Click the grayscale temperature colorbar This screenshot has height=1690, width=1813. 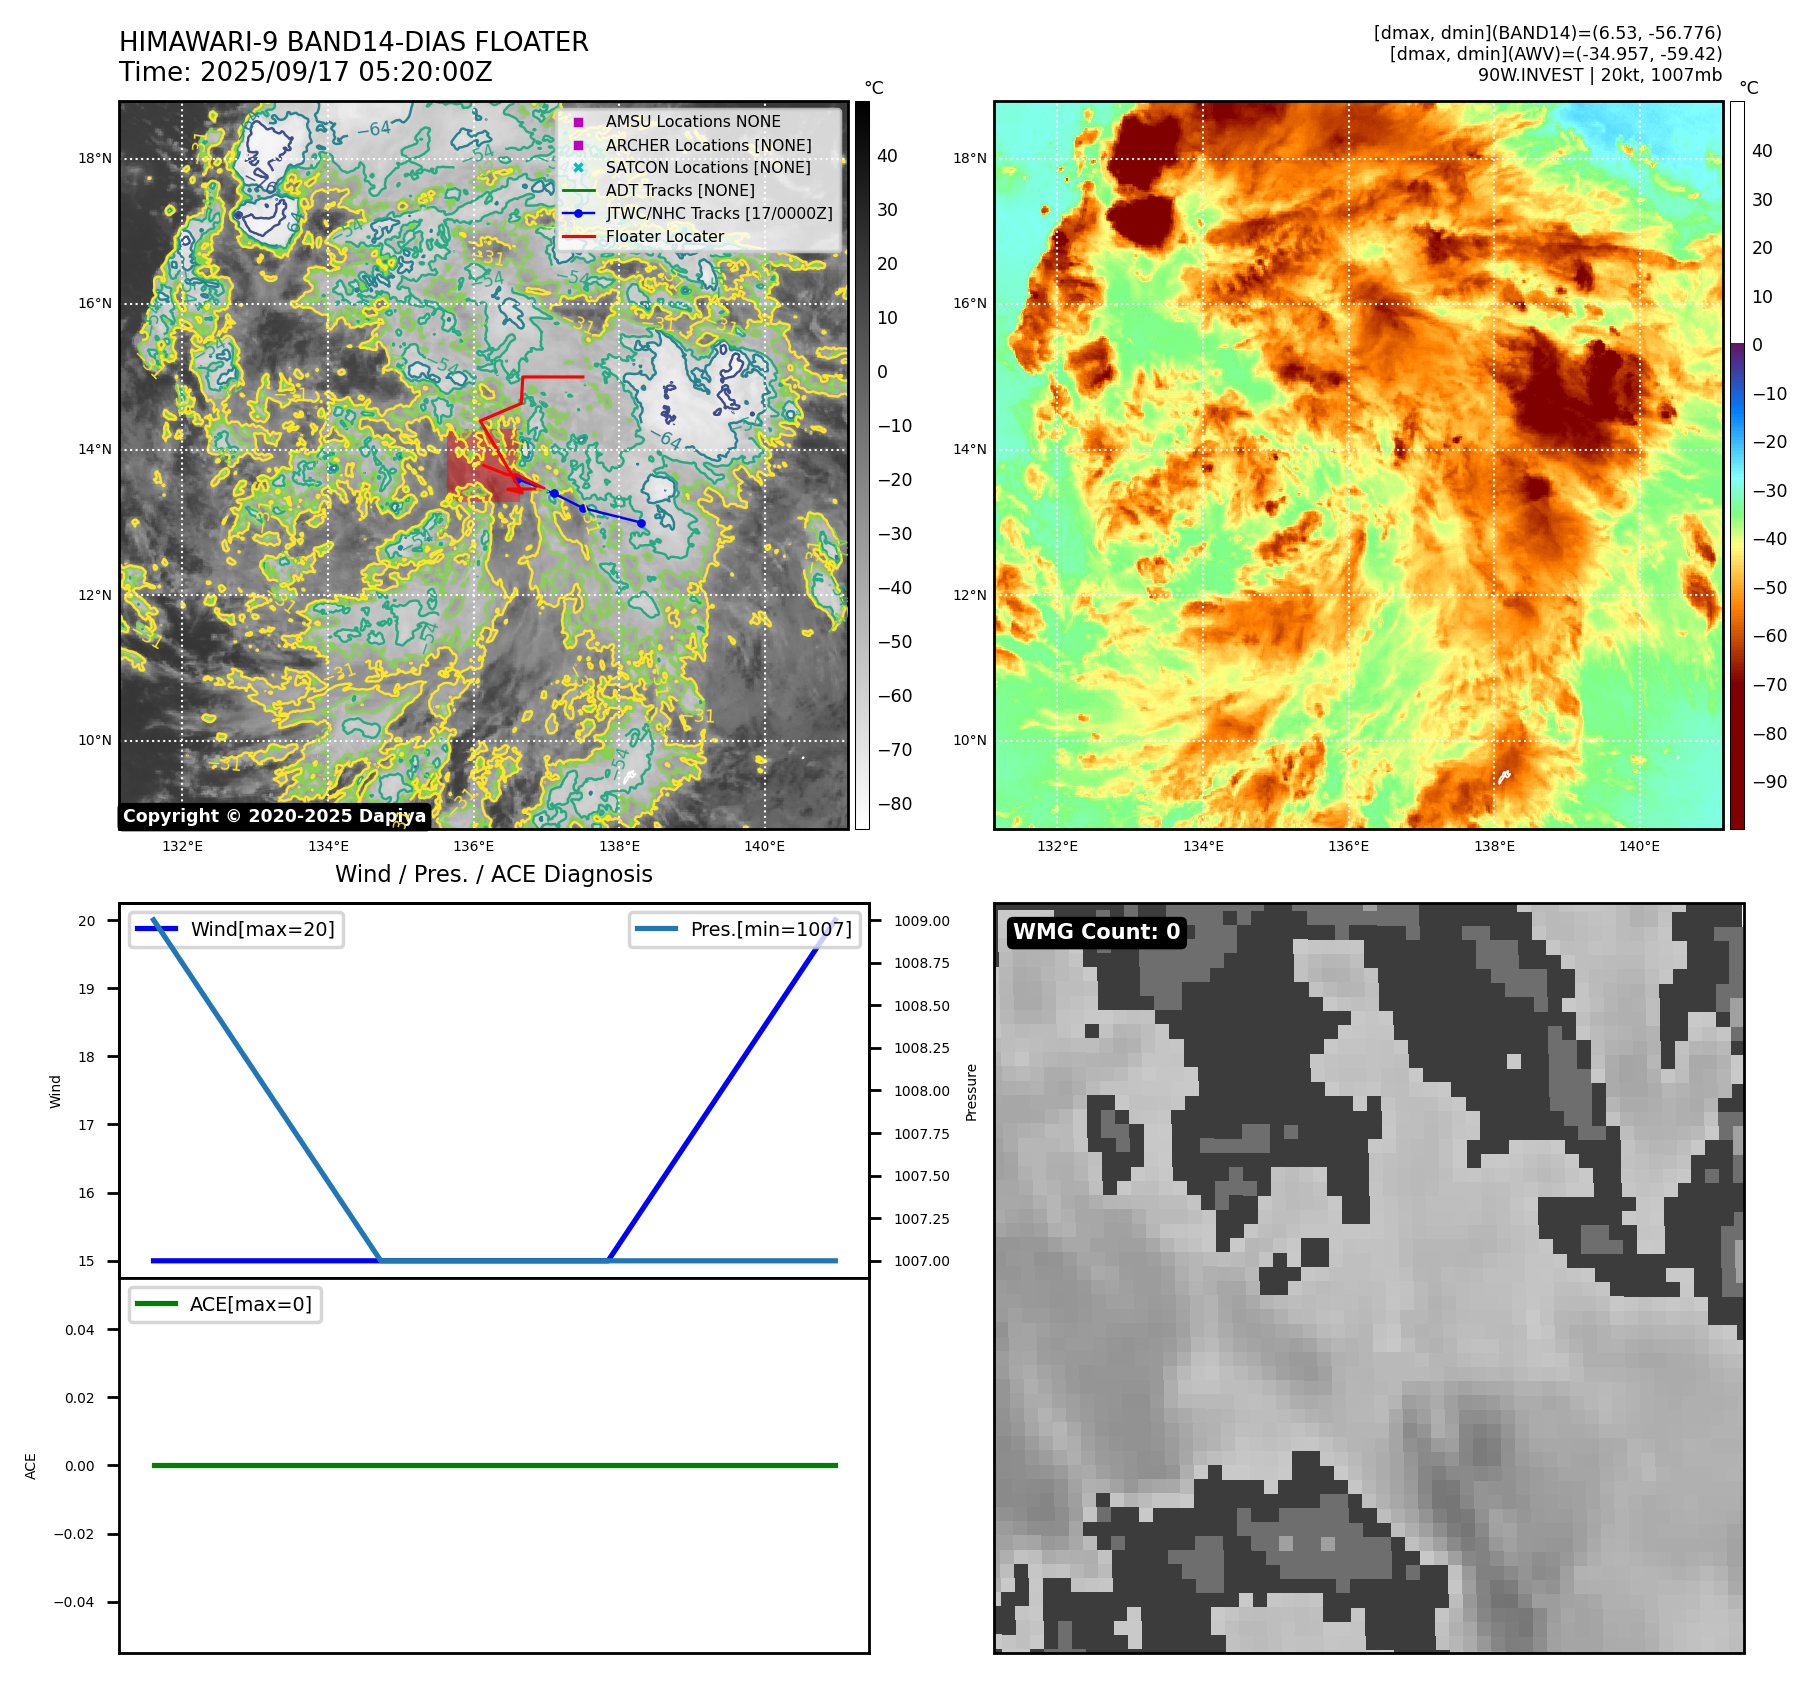pos(862,465)
